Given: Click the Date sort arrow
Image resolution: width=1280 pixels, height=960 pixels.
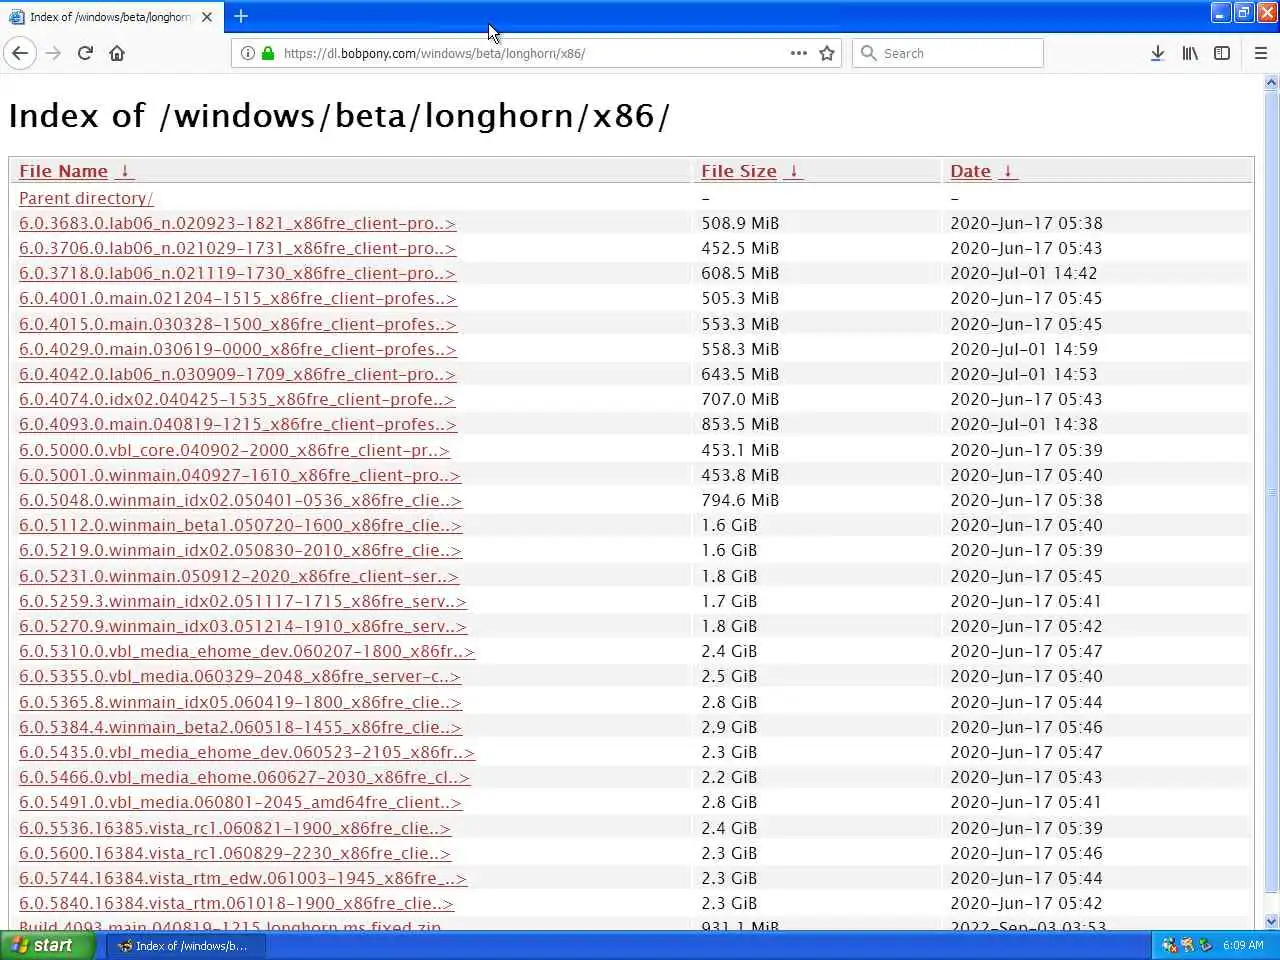Looking at the screenshot, I should click(1007, 171).
